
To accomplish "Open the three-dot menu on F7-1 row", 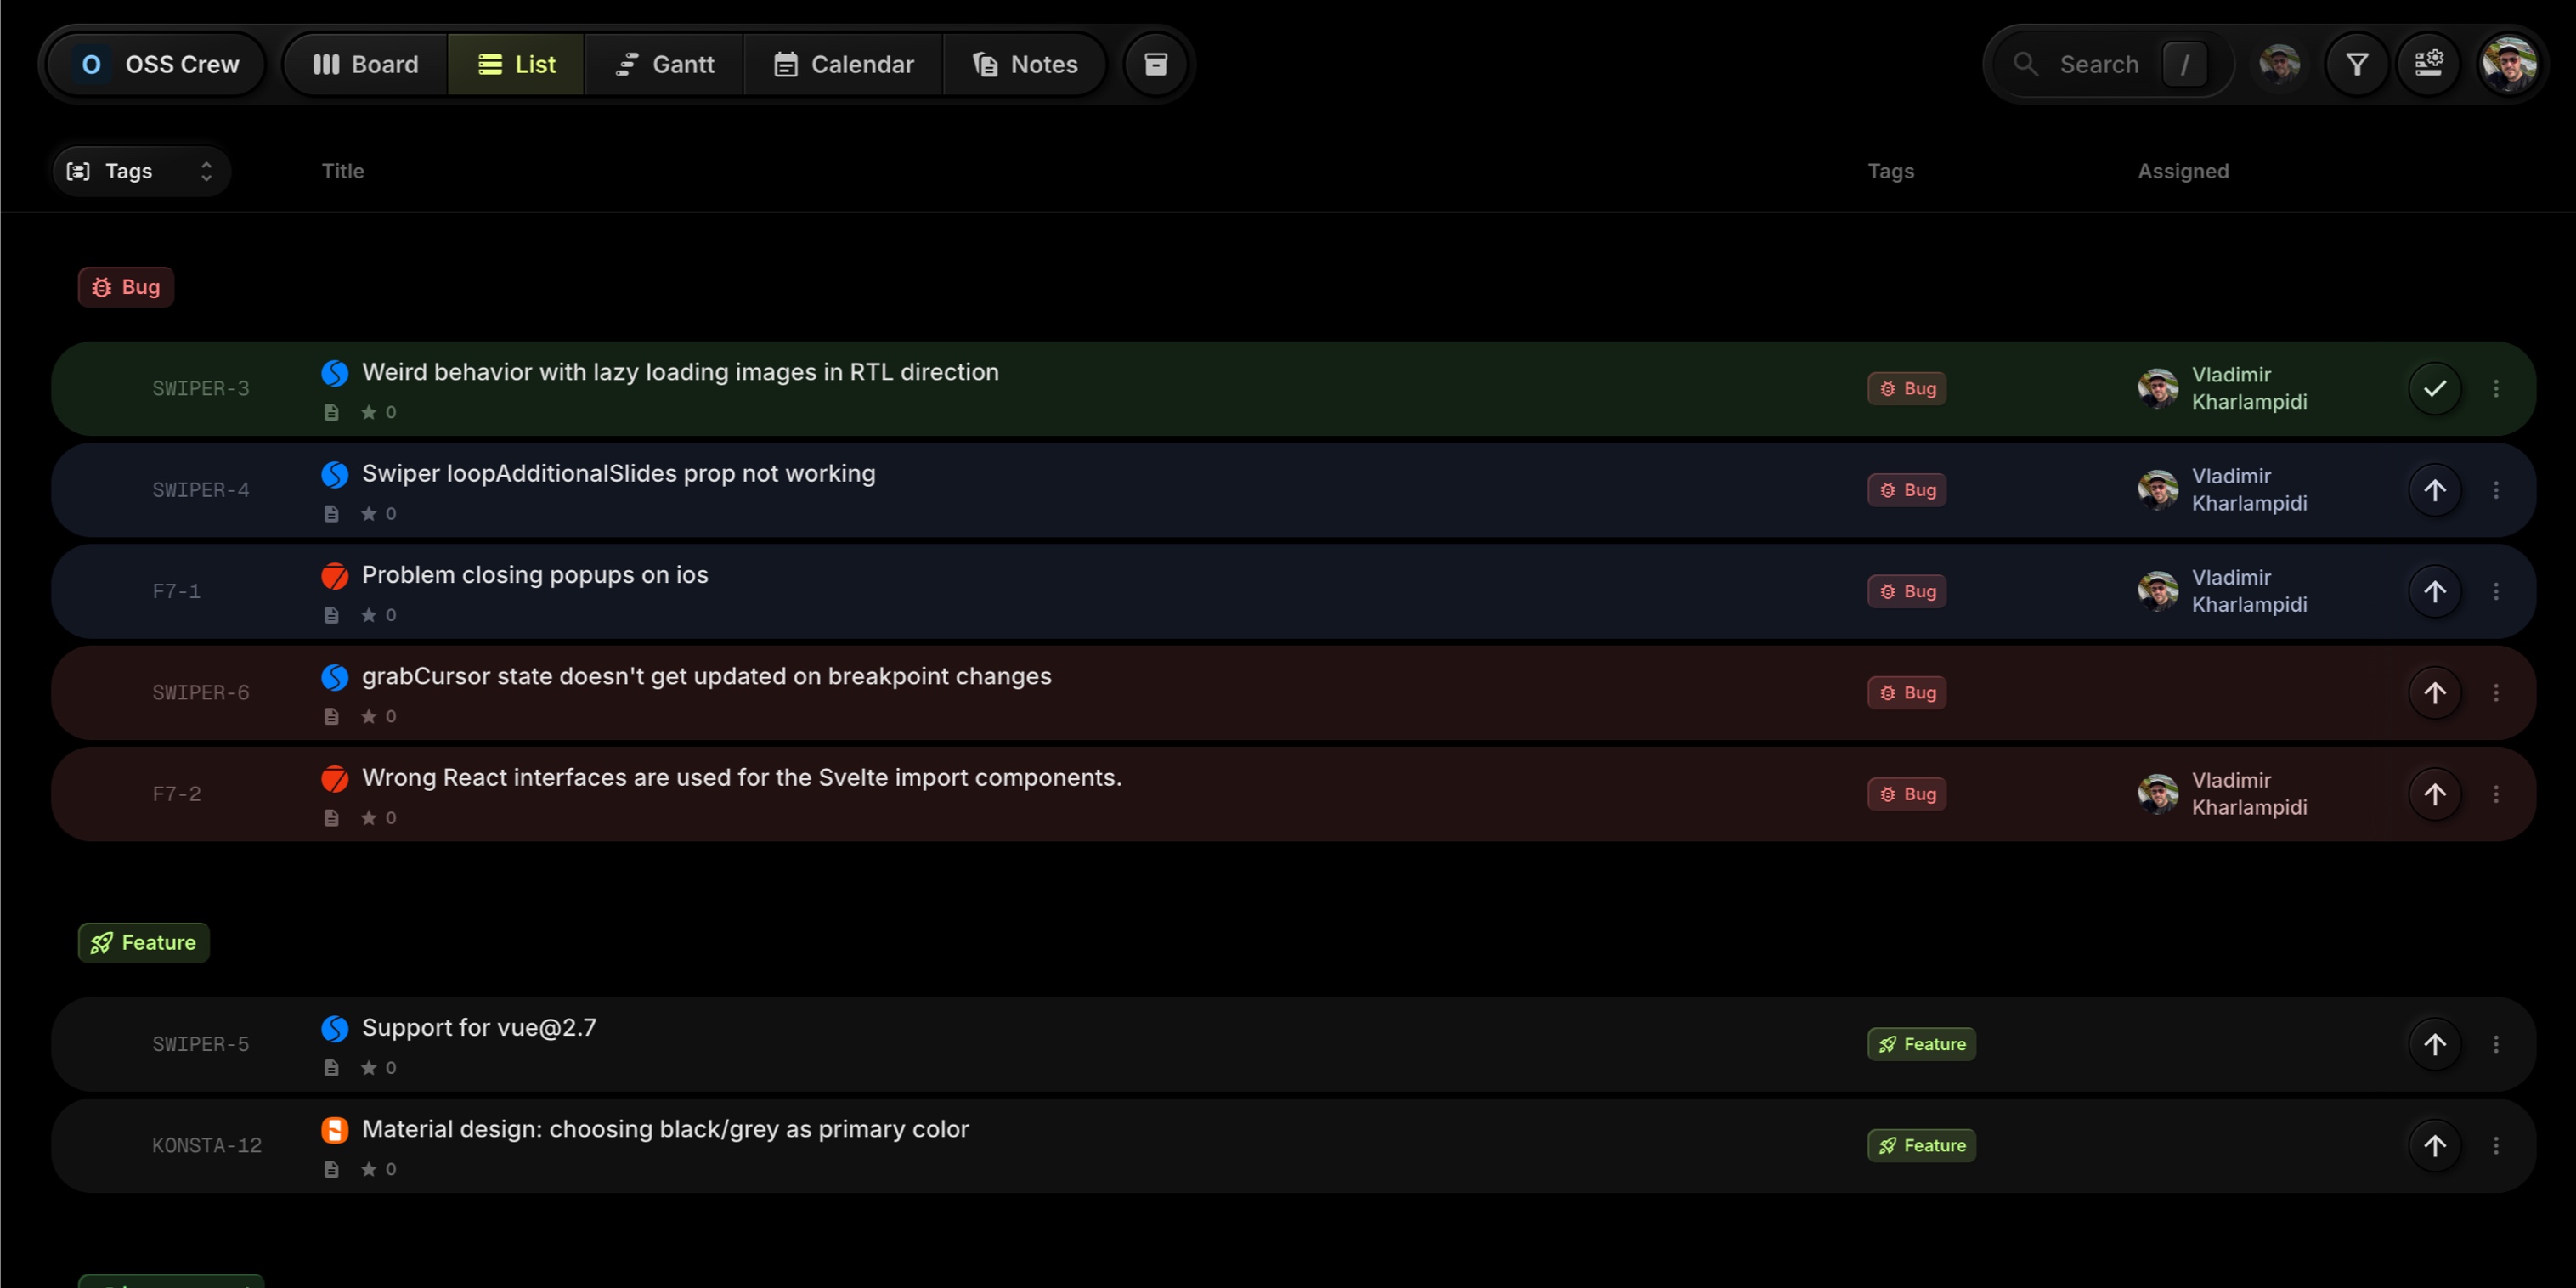I will [x=2496, y=591].
